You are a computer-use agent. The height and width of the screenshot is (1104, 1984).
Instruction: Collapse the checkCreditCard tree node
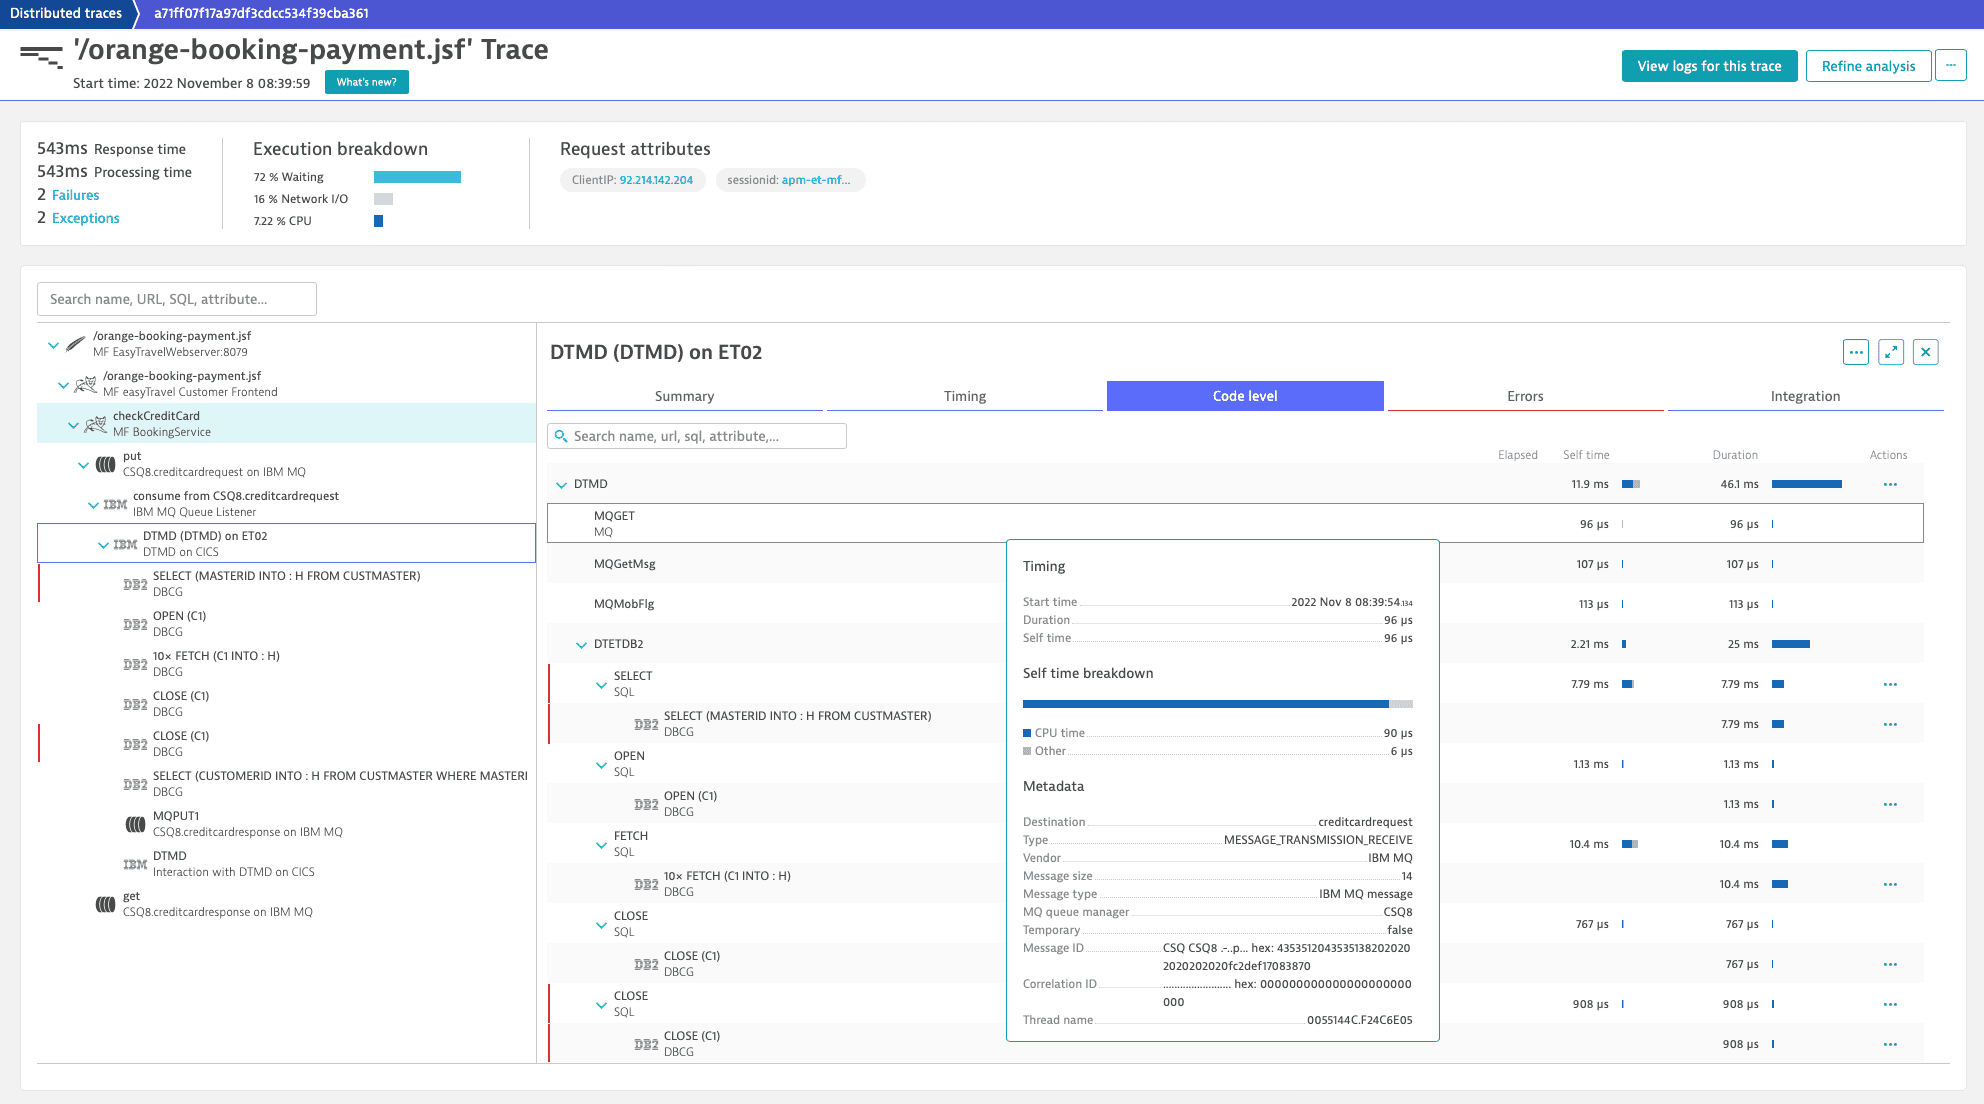click(x=73, y=425)
